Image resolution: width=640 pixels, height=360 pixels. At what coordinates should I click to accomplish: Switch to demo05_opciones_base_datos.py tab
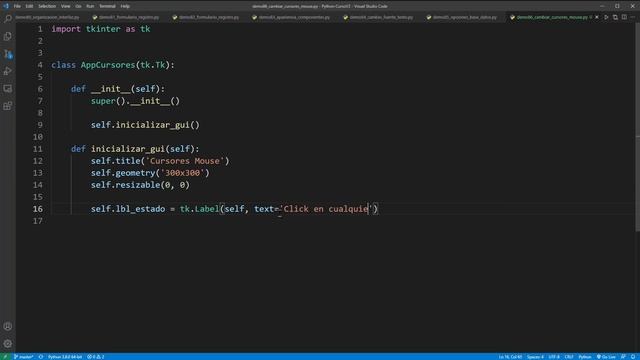462,18
